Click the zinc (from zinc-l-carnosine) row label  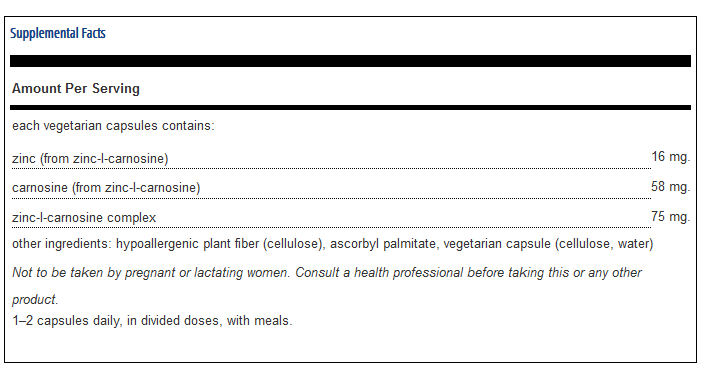tap(90, 158)
